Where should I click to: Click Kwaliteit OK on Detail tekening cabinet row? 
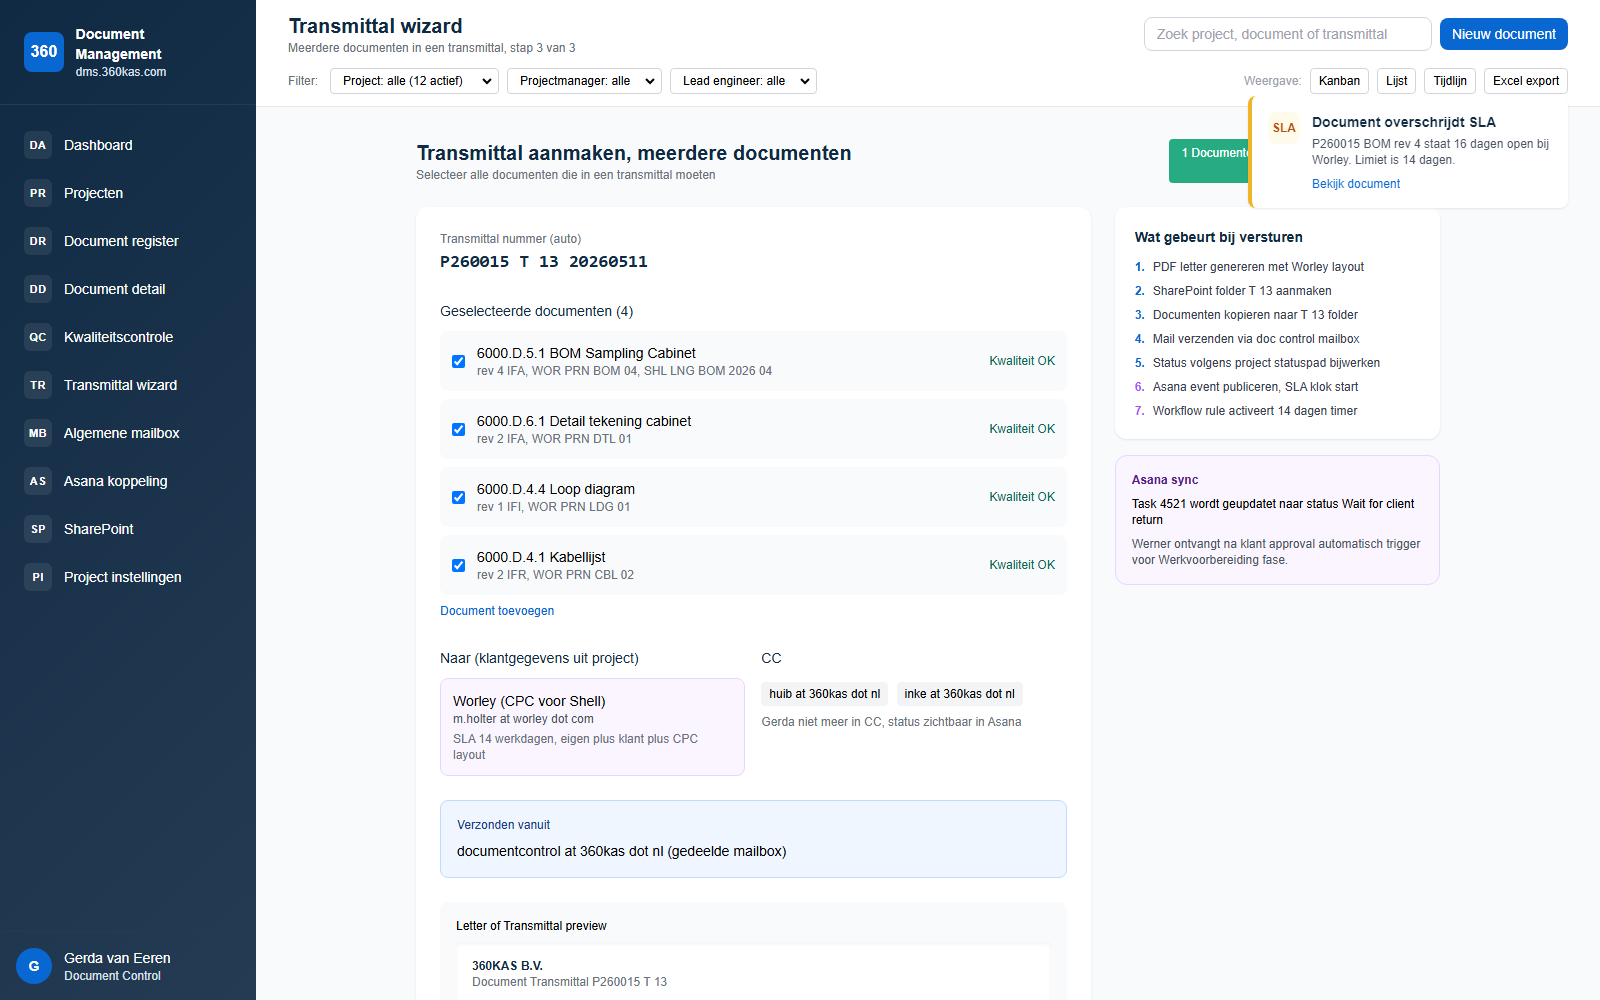[1022, 429]
